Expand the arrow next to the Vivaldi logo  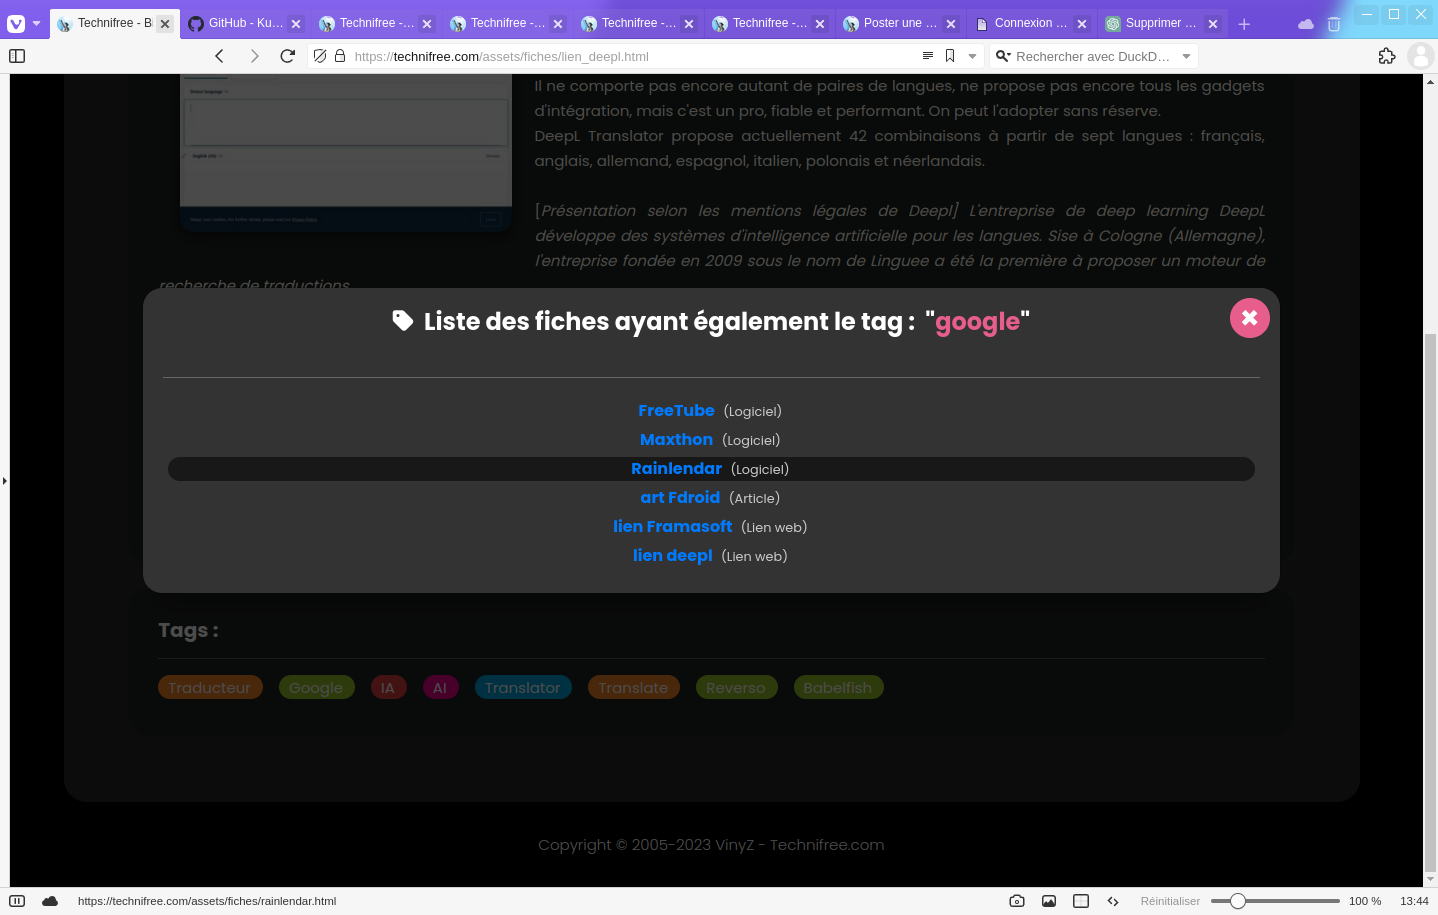37,23
